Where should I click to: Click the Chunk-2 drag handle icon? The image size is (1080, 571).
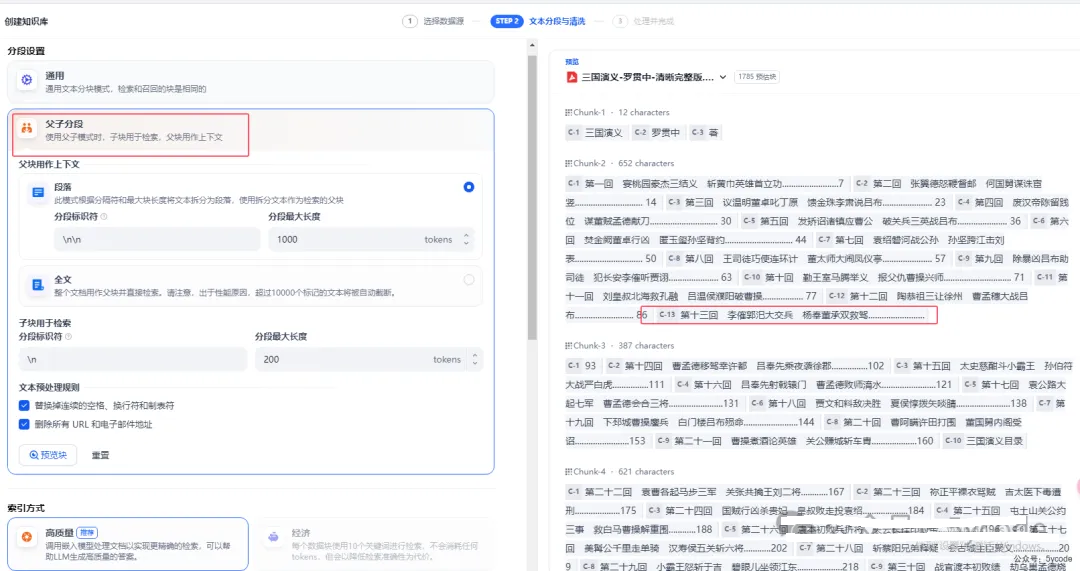[x=568, y=163]
